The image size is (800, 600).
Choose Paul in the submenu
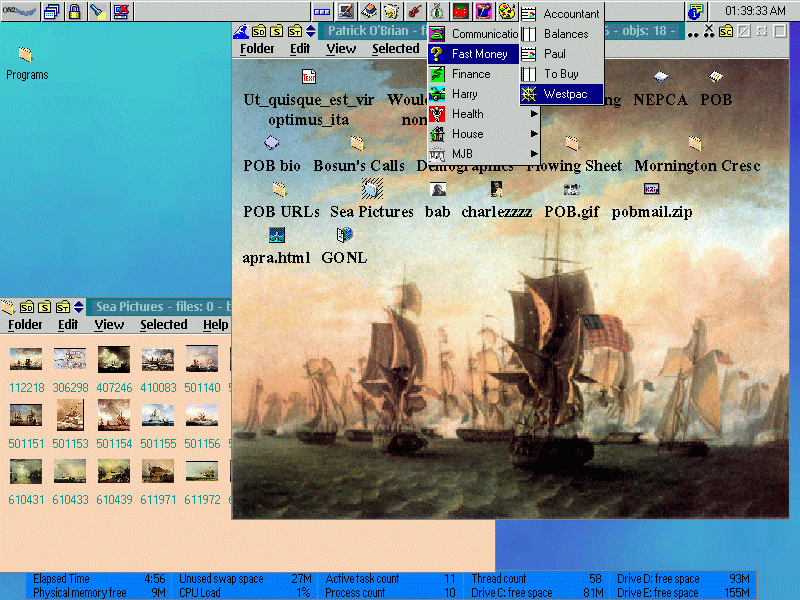(562, 54)
